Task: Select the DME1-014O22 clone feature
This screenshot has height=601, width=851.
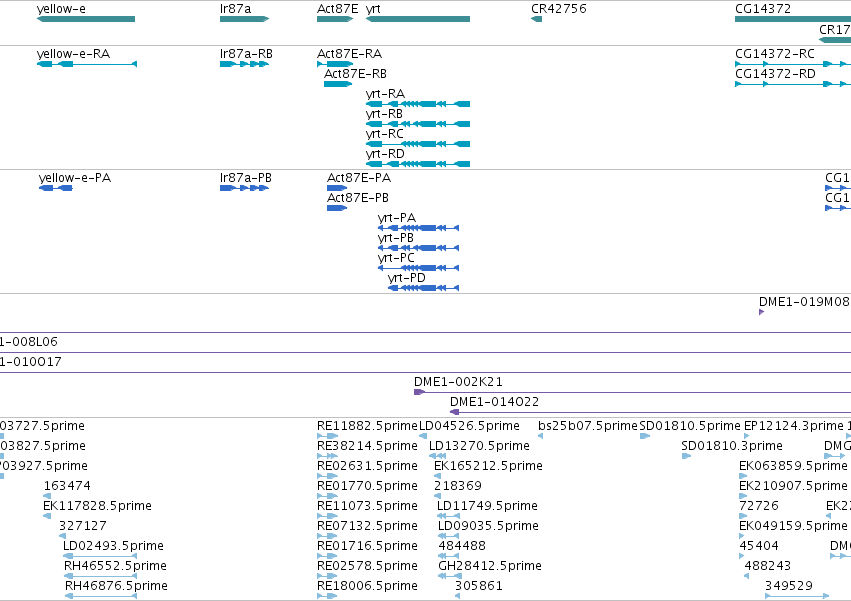Action: (x=650, y=412)
